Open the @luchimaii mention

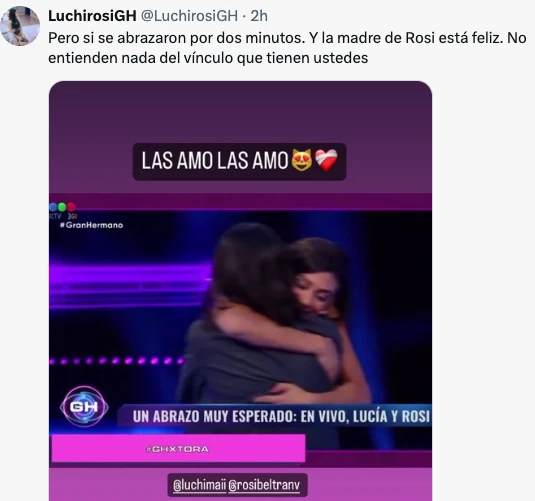199,485
